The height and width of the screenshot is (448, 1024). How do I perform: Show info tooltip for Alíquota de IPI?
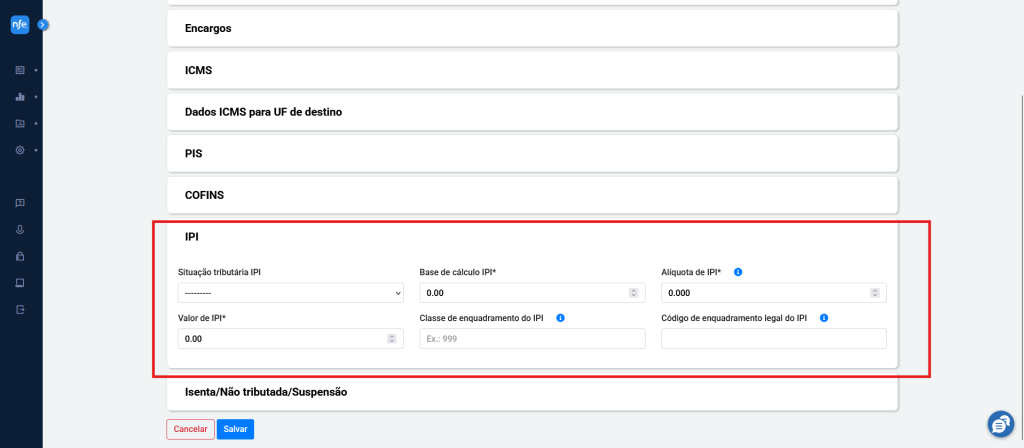tap(738, 272)
